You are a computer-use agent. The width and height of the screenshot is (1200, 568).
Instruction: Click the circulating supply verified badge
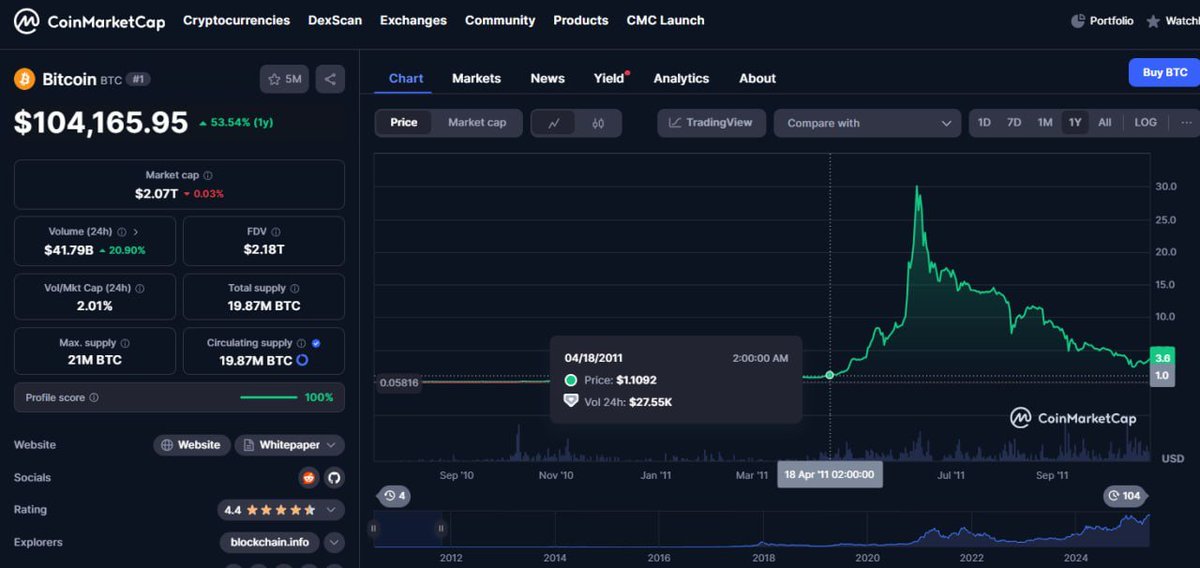[316, 343]
